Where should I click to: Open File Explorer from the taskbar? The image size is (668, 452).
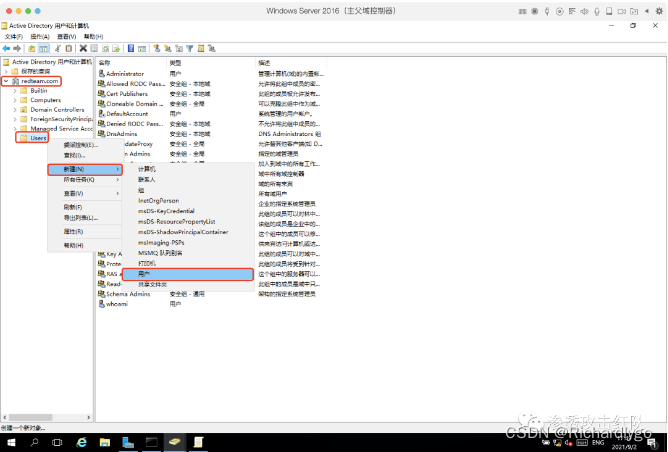tap(104, 443)
